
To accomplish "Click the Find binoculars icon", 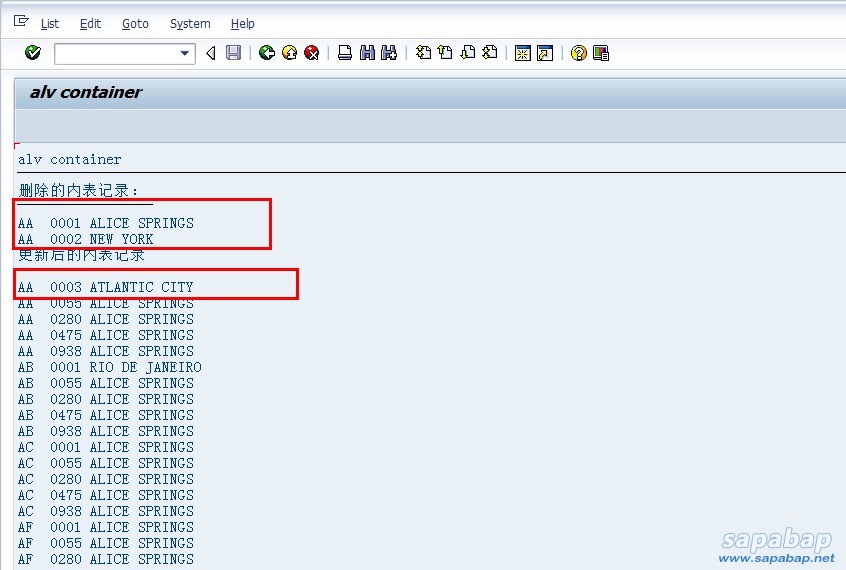I will [x=367, y=53].
